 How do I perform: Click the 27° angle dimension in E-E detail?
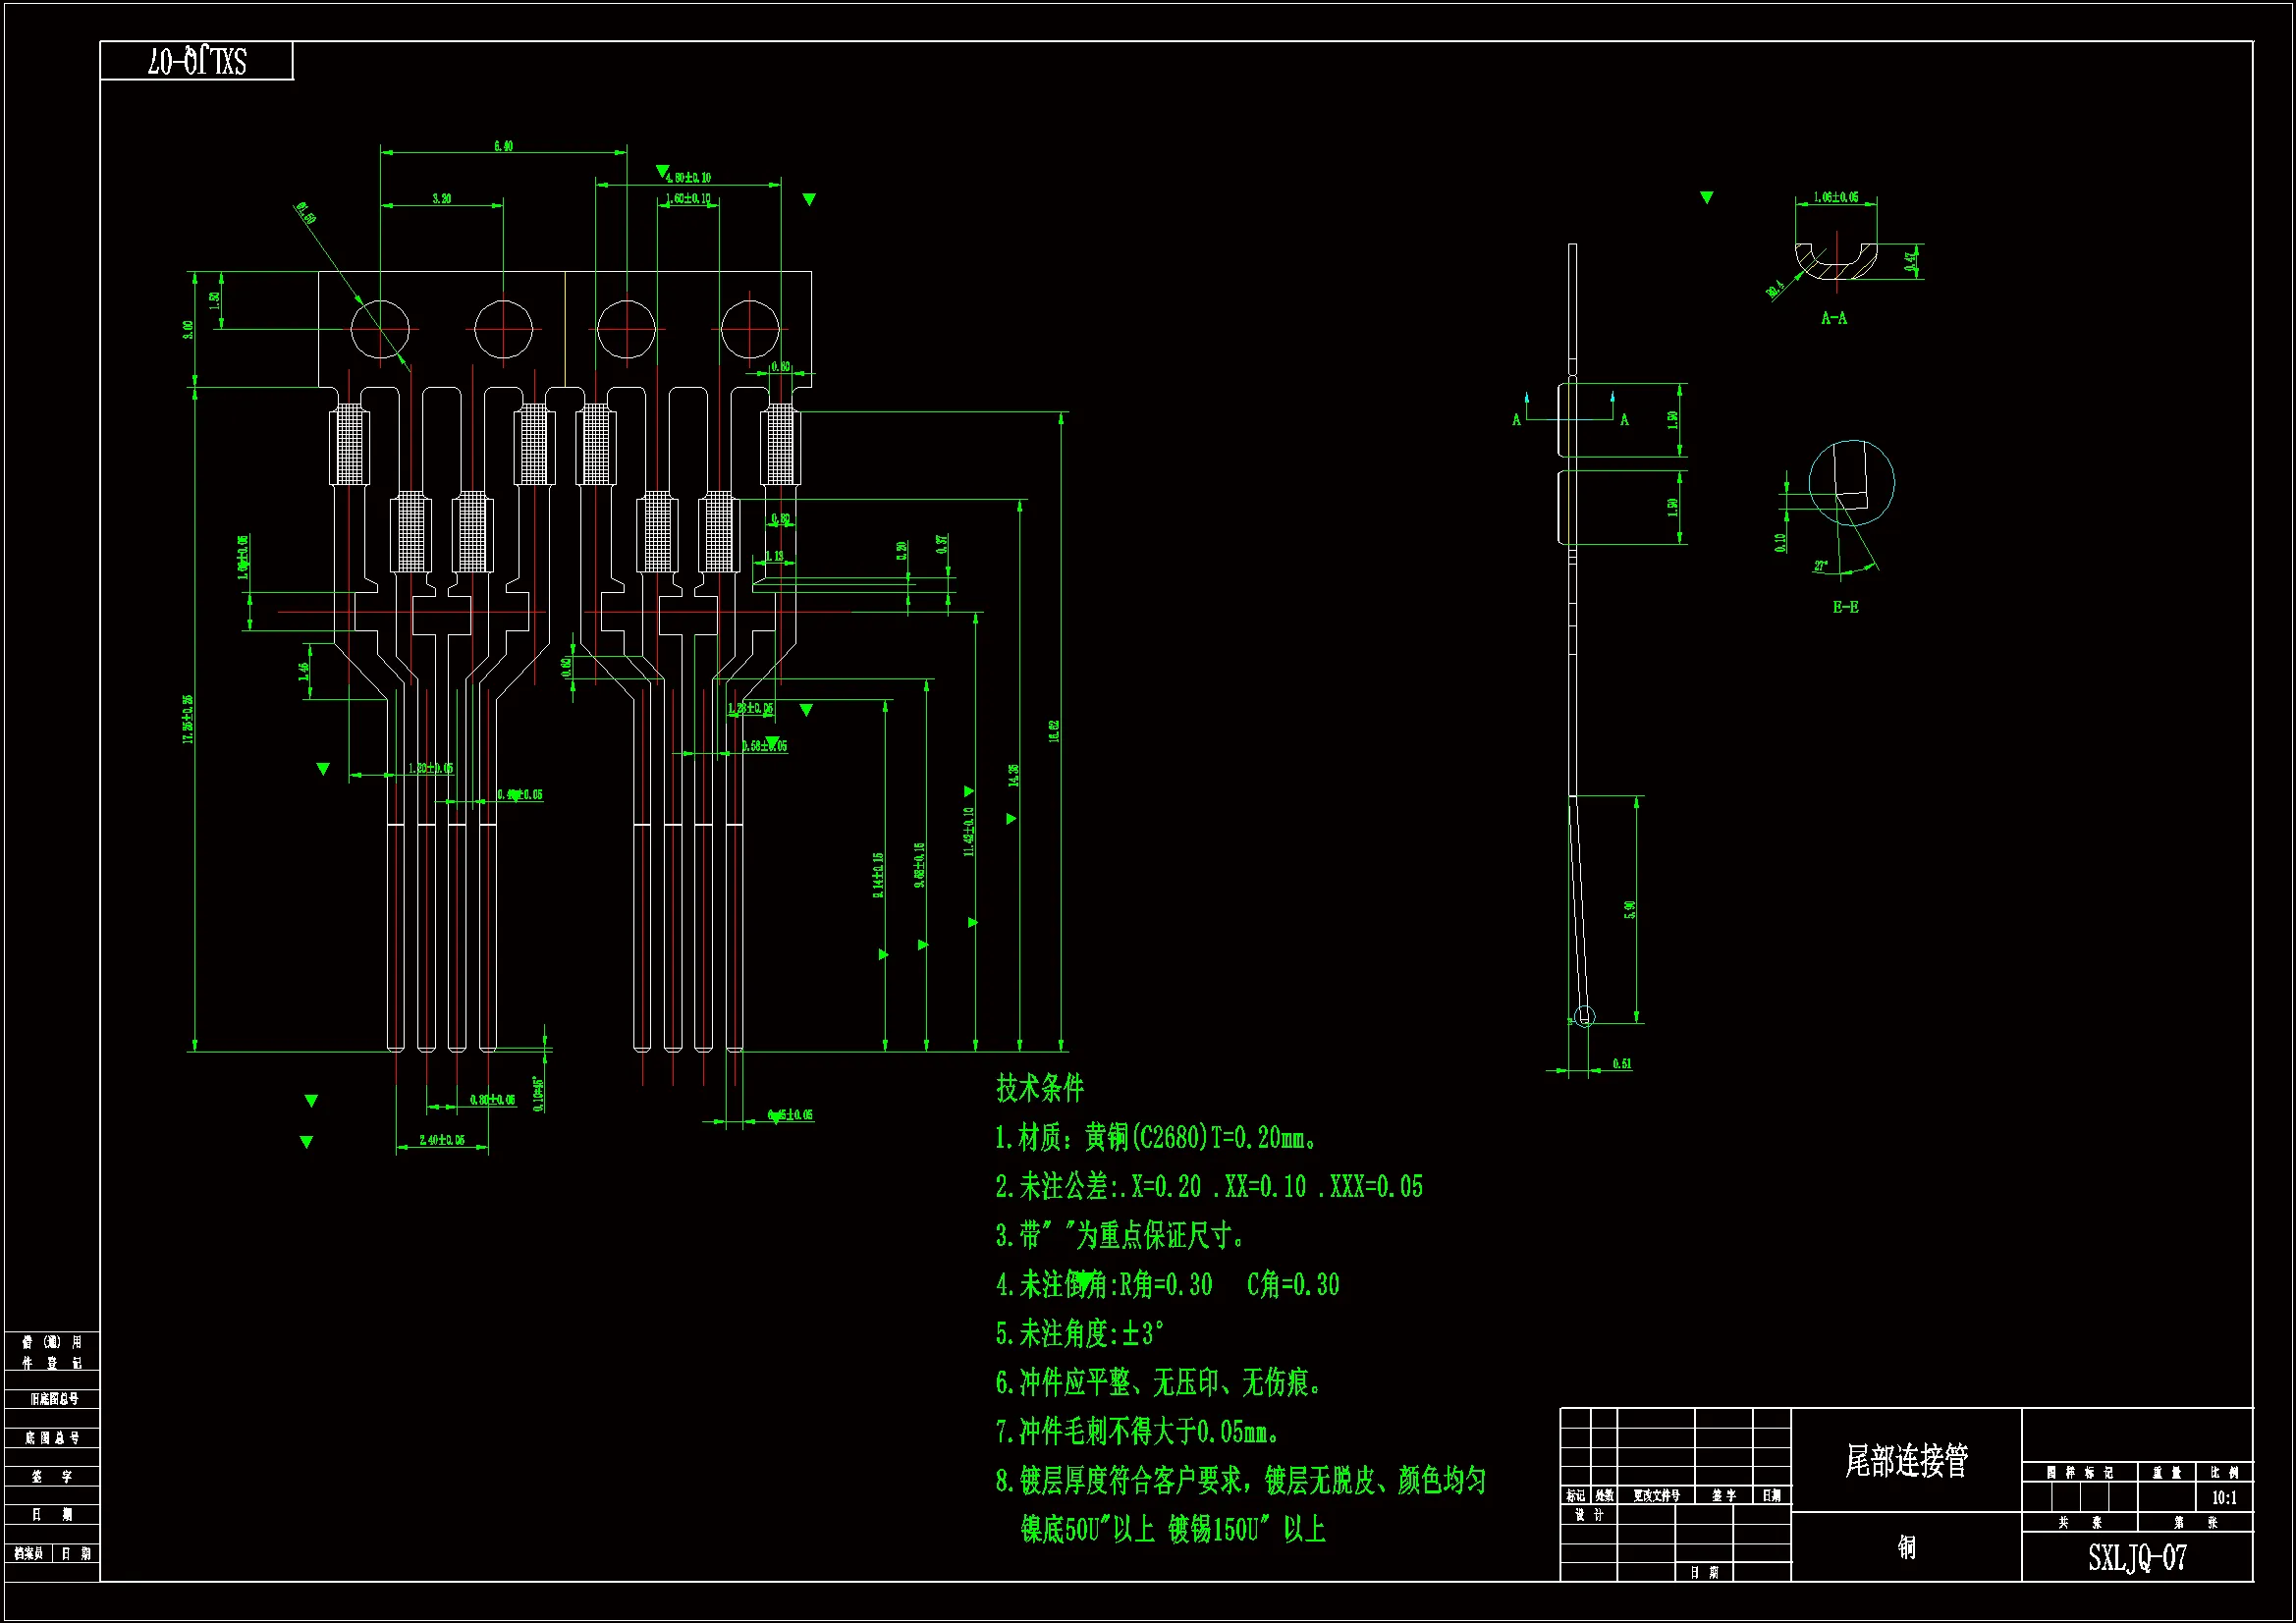(1821, 566)
